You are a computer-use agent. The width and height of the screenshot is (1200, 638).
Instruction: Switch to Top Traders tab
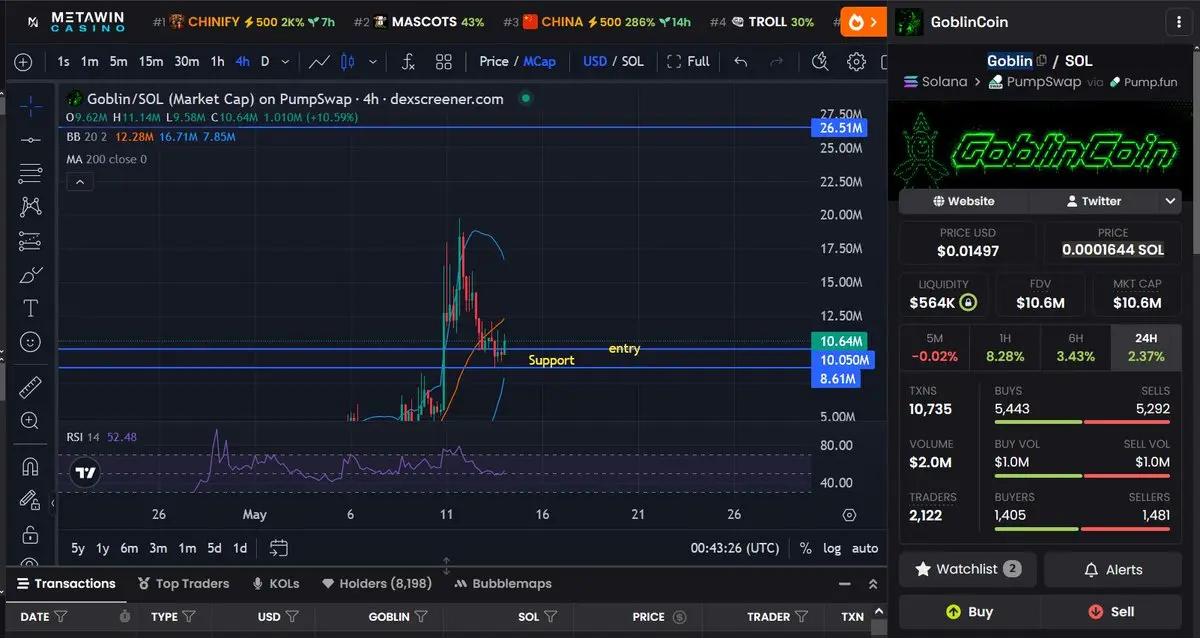tap(184, 584)
